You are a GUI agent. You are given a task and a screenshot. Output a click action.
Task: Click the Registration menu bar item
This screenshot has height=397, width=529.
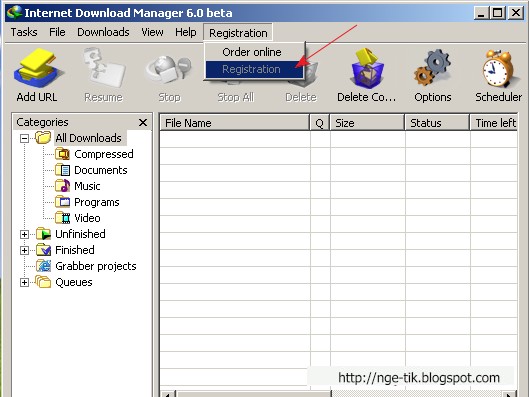(x=238, y=33)
